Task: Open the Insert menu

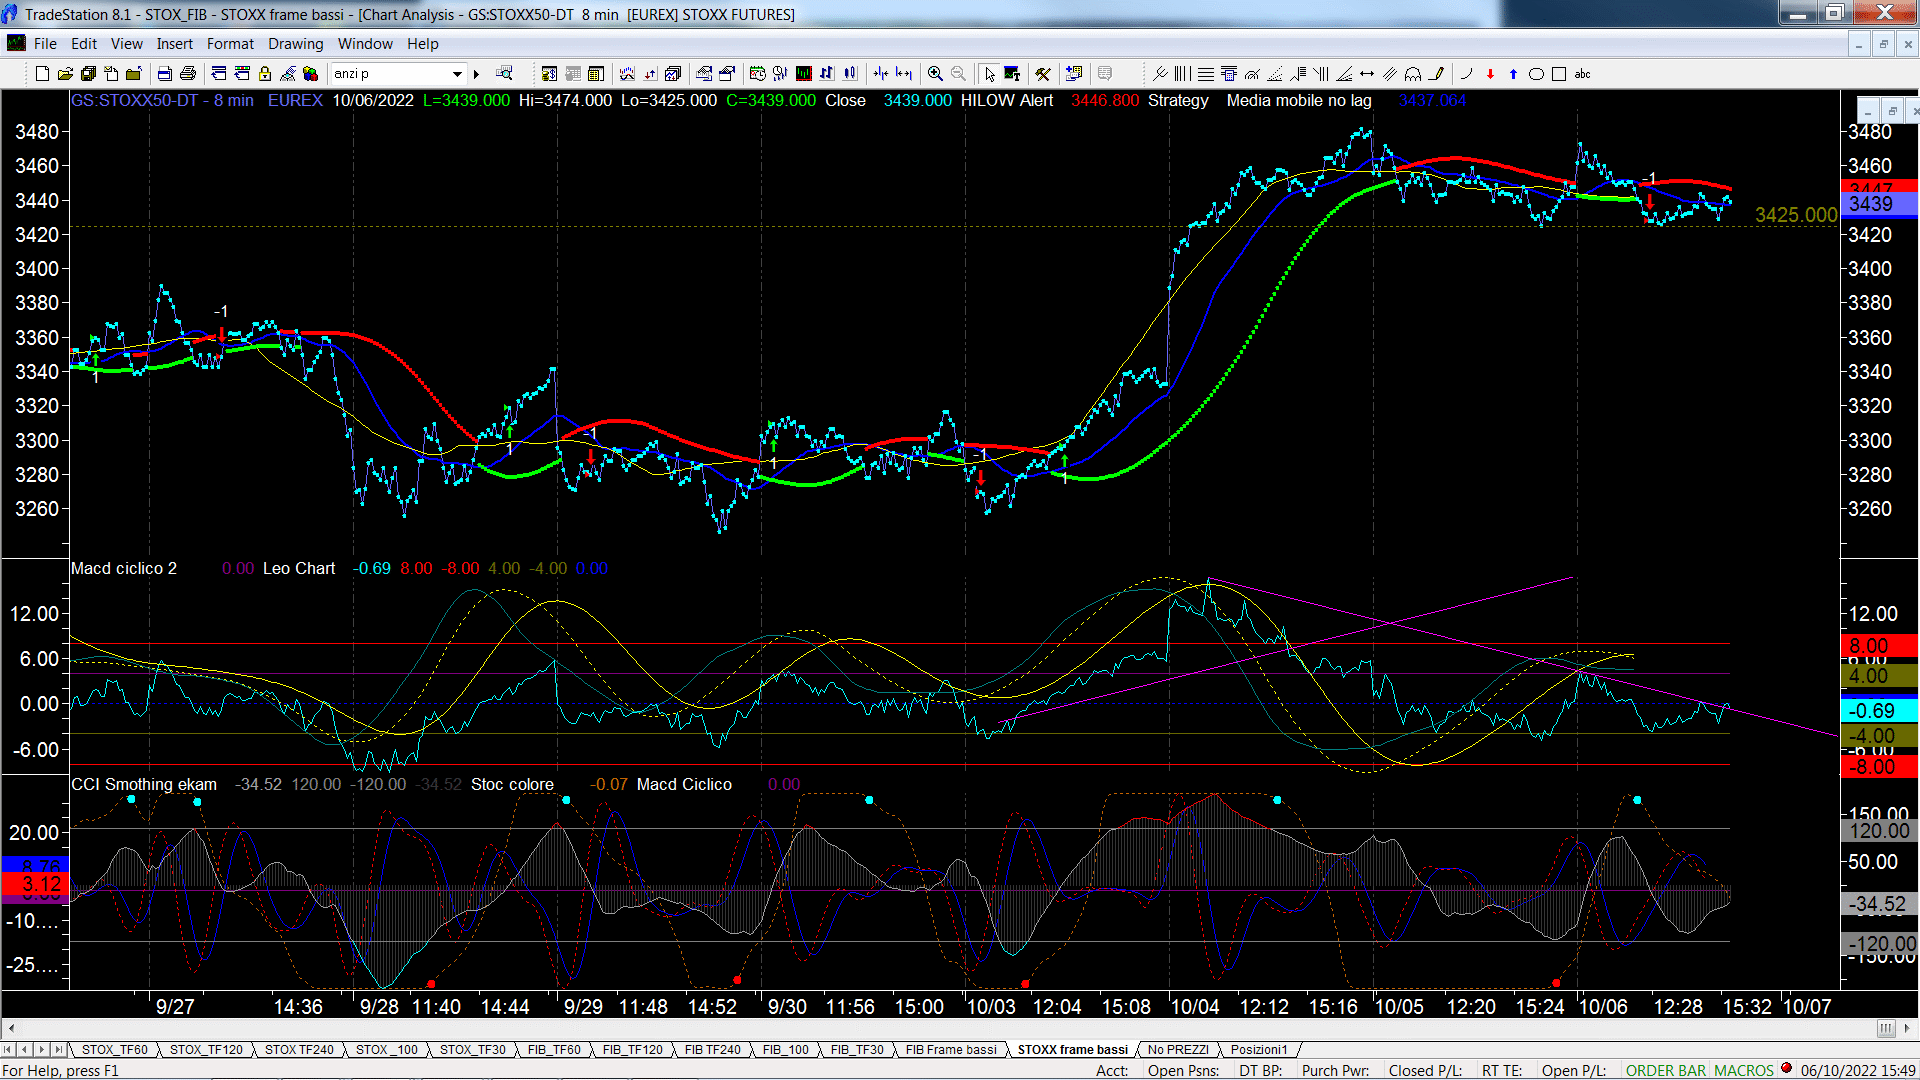Action: pos(175,44)
